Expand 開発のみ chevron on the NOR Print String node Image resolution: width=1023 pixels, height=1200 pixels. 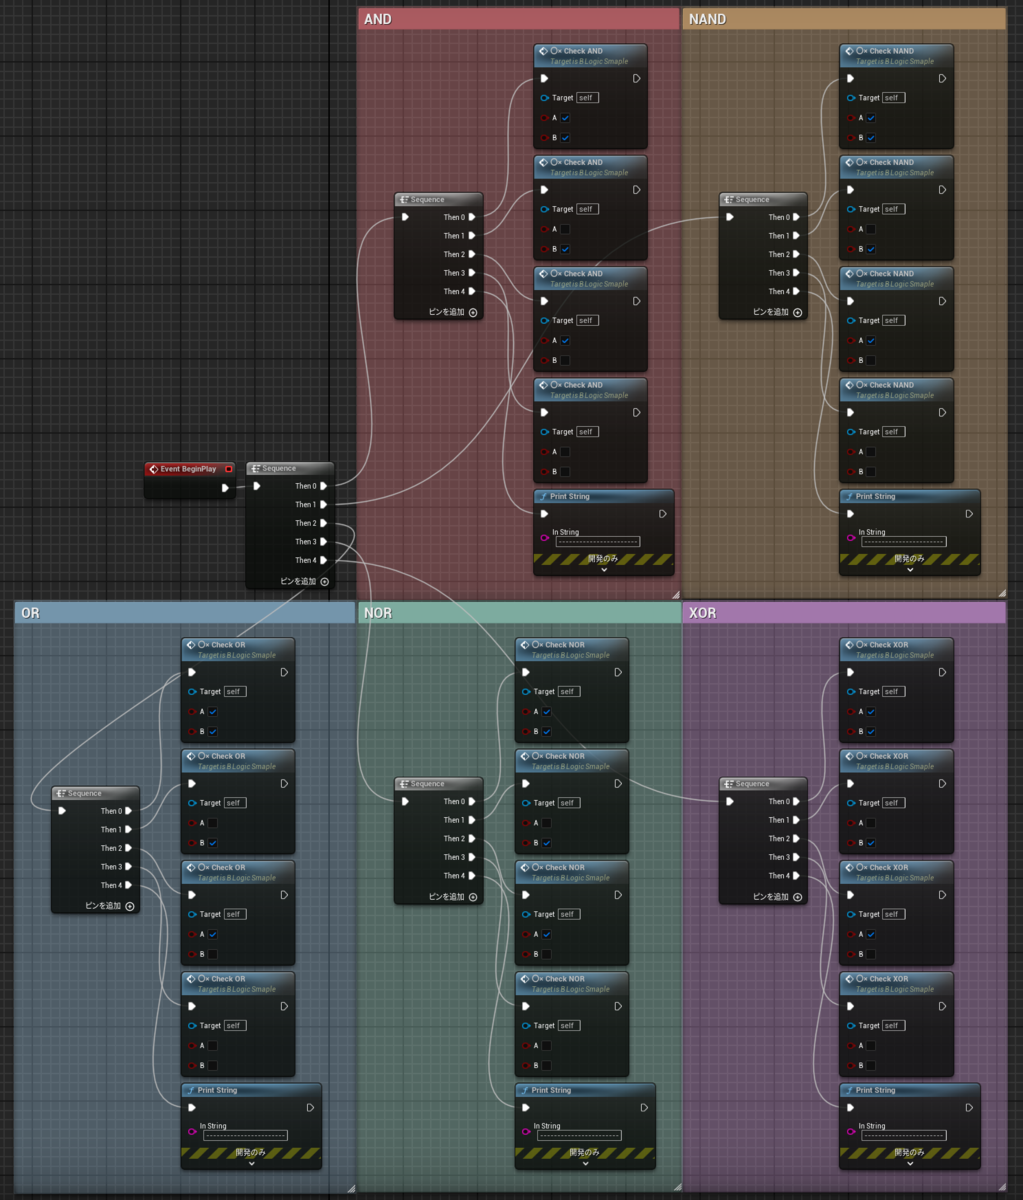585,1163
